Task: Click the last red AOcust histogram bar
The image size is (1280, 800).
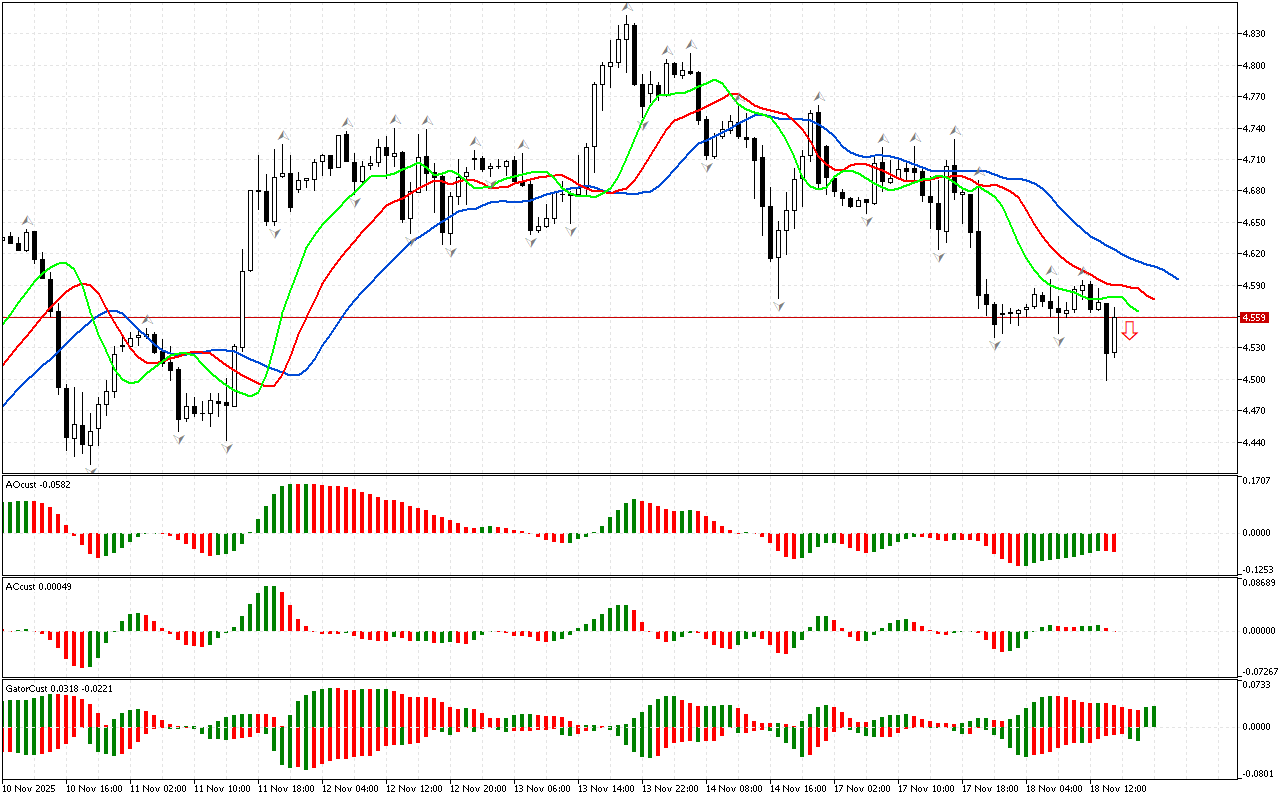Action: (x=1112, y=542)
